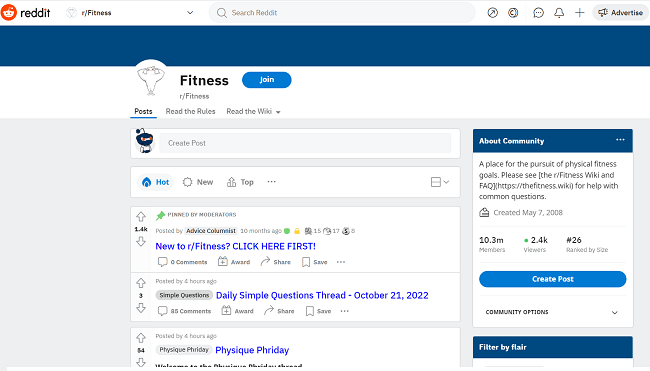Click the blue Create Post sidebar button
Image resolution: width=650 pixels, height=371 pixels.
(x=553, y=279)
